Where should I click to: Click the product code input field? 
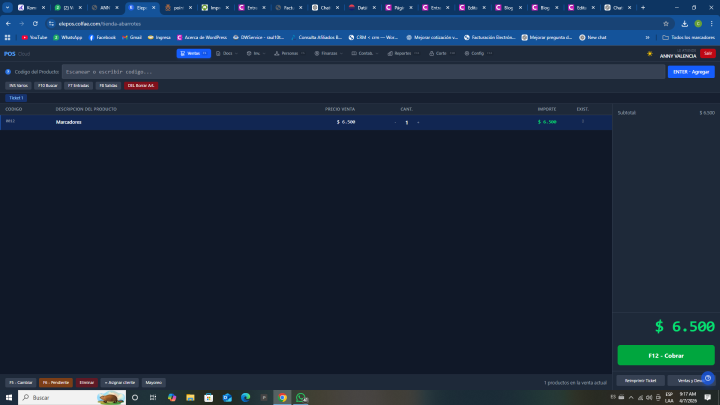coord(360,72)
